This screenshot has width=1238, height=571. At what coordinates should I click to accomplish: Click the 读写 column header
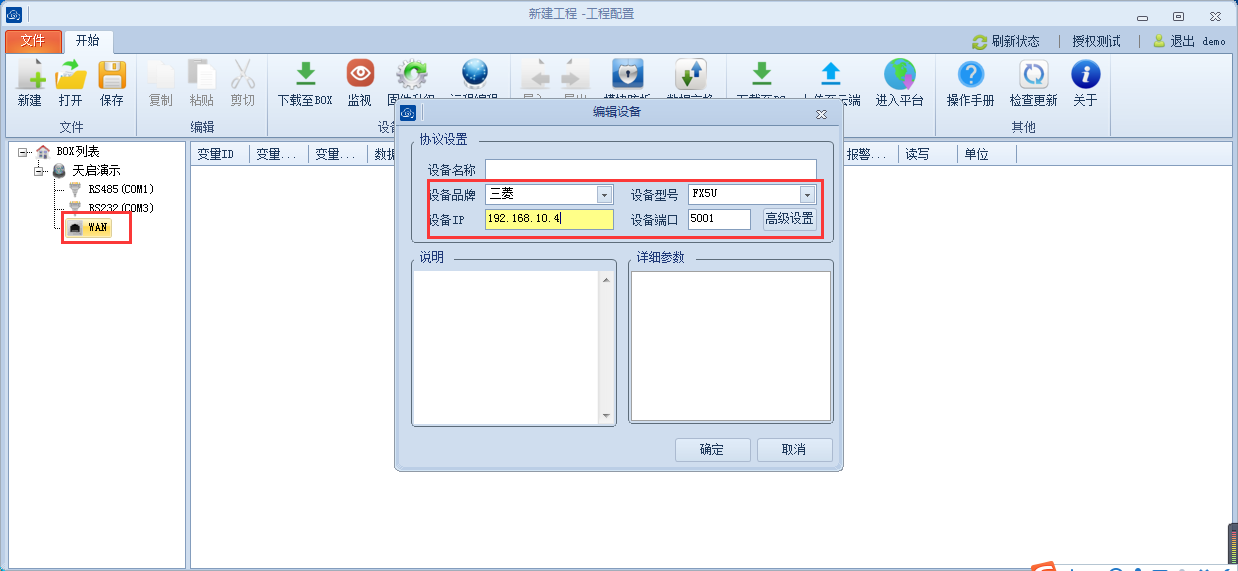pyautogui.click(x=927, y=154)
